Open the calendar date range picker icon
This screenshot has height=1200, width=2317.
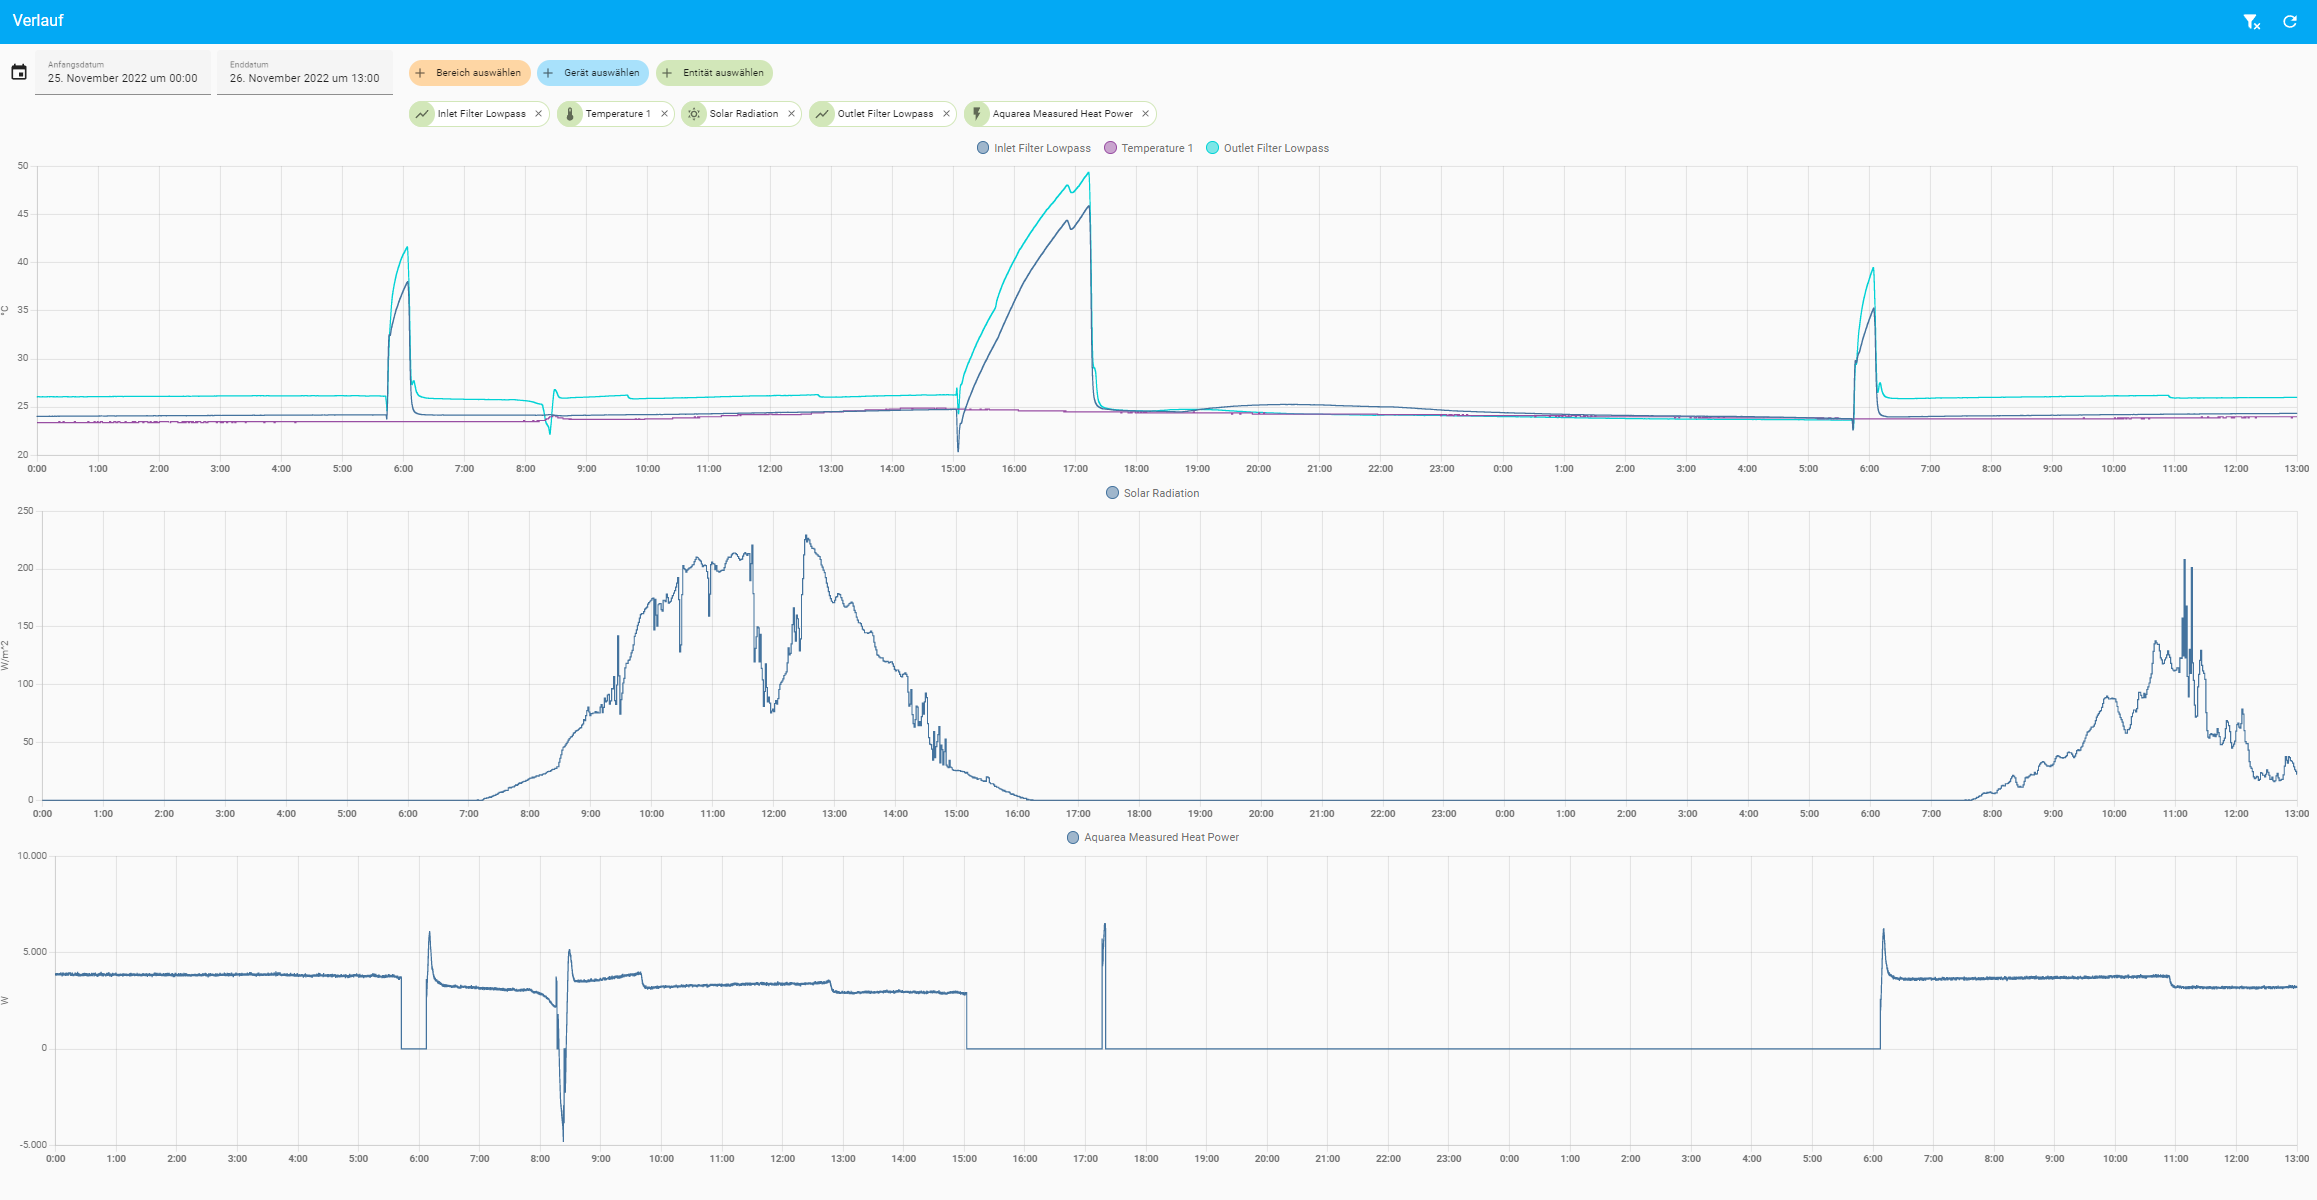pyautogui.click(x=19, y=72)
